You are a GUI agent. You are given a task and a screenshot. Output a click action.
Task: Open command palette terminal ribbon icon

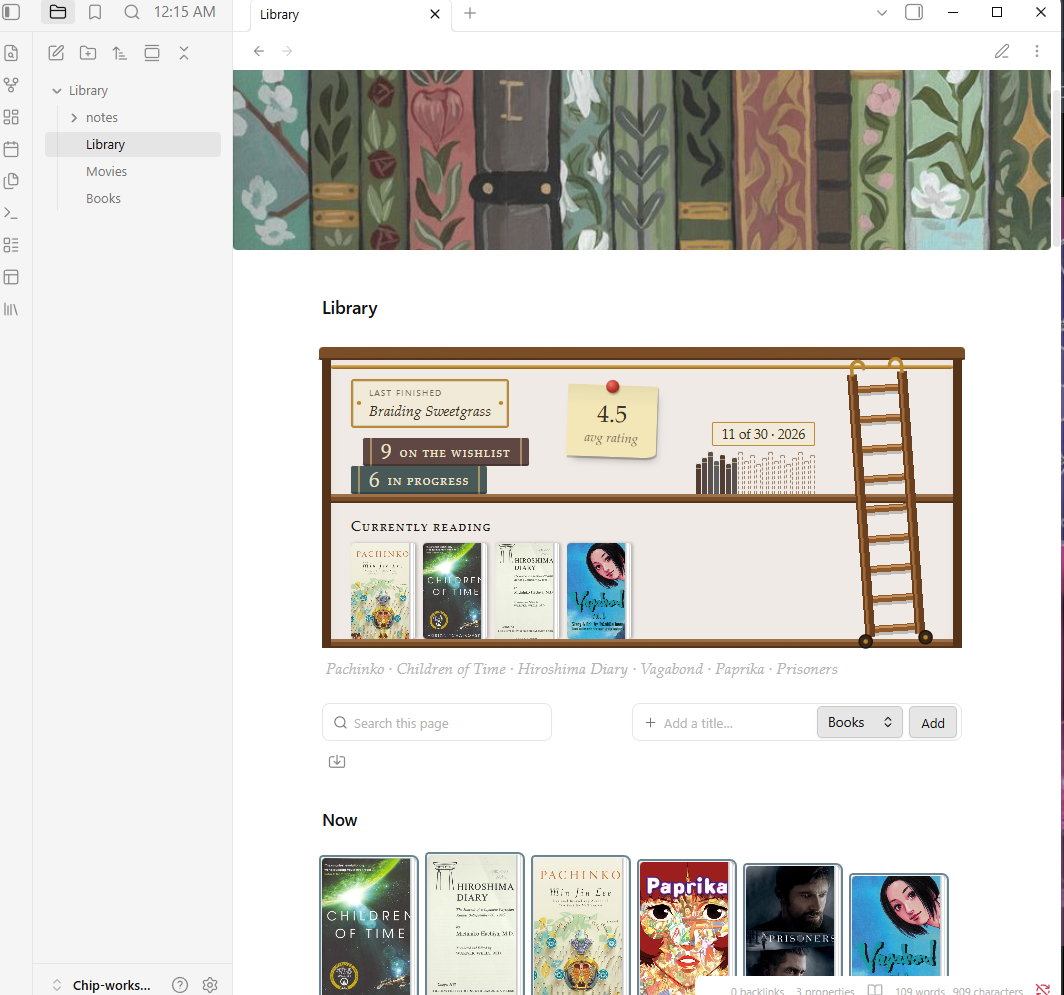pyautogui.click(x=11, y=213)
